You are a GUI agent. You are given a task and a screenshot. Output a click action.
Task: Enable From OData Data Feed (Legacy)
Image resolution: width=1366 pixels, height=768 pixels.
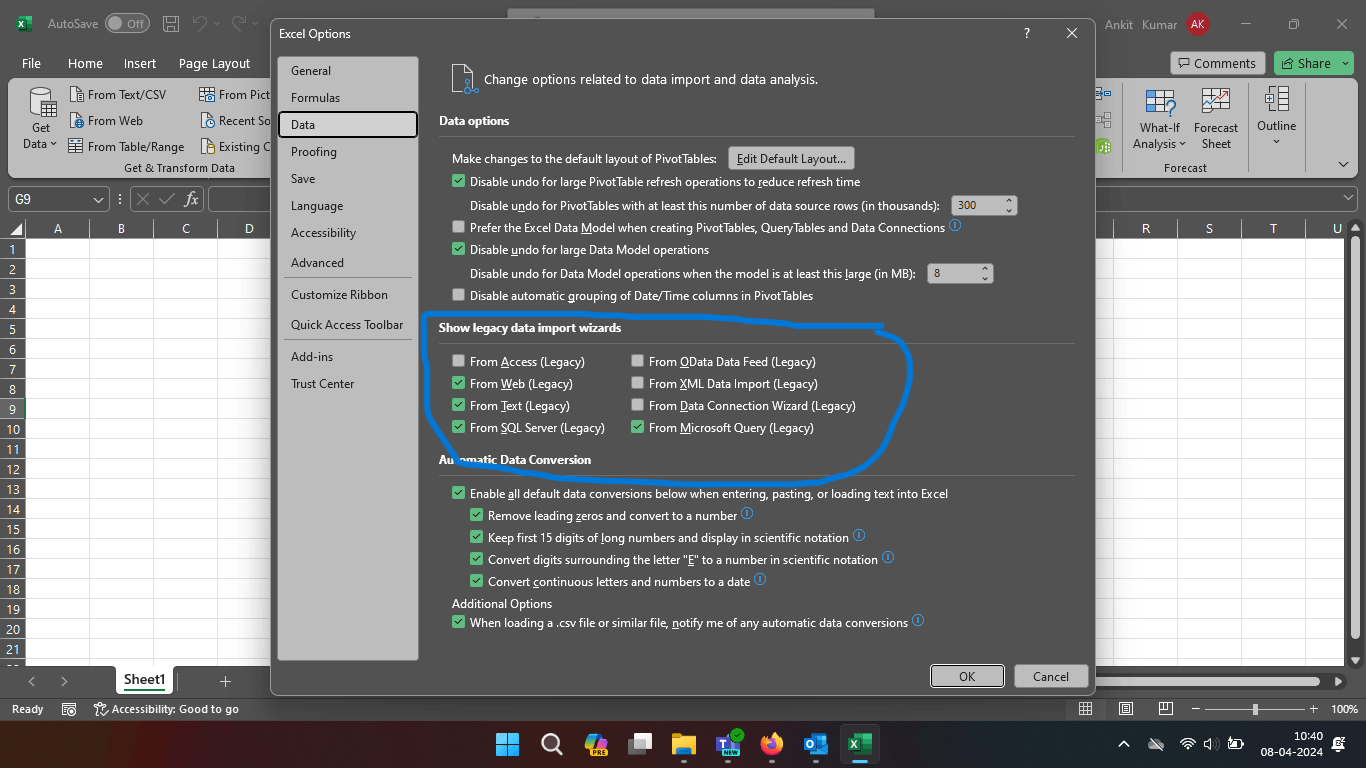point(638,361)
